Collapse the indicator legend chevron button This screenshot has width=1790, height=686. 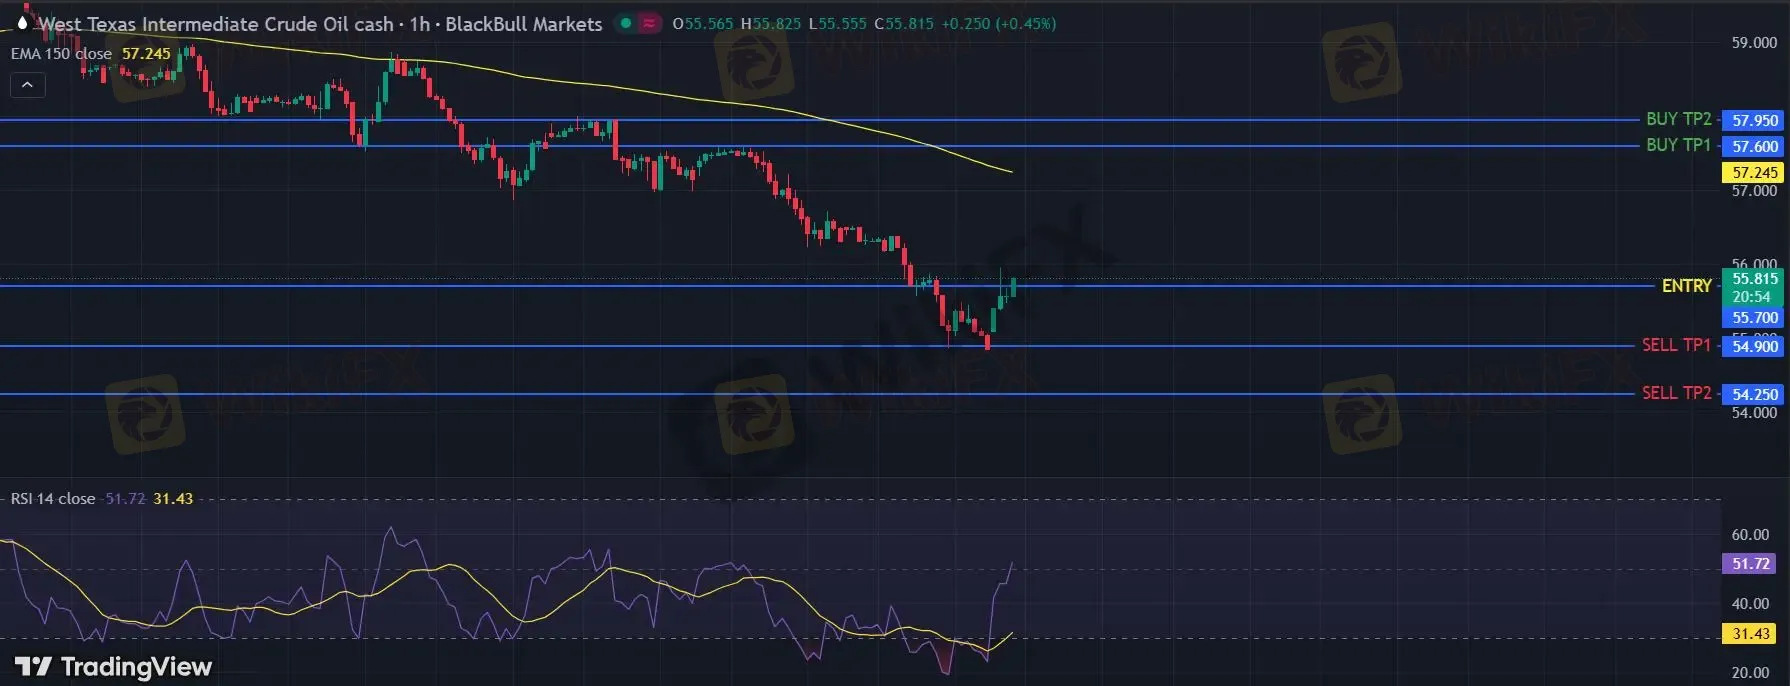pyautogui.click(x=27, y=85)
